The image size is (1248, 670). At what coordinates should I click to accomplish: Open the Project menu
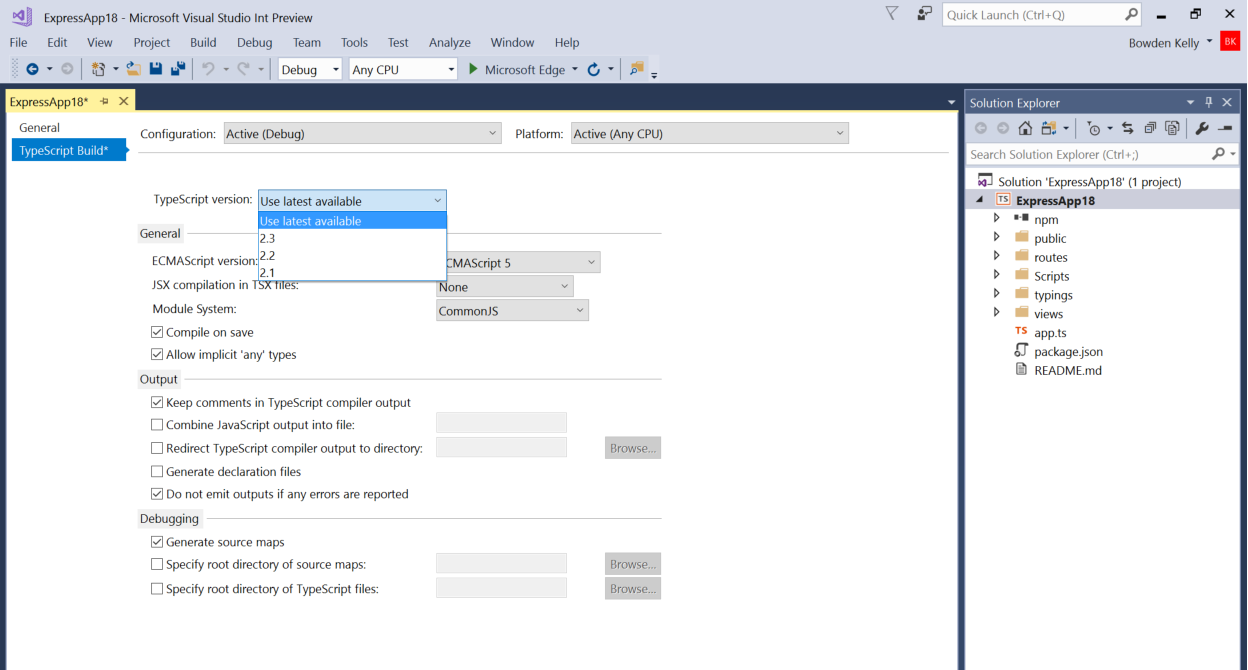[x=152, y=42]
